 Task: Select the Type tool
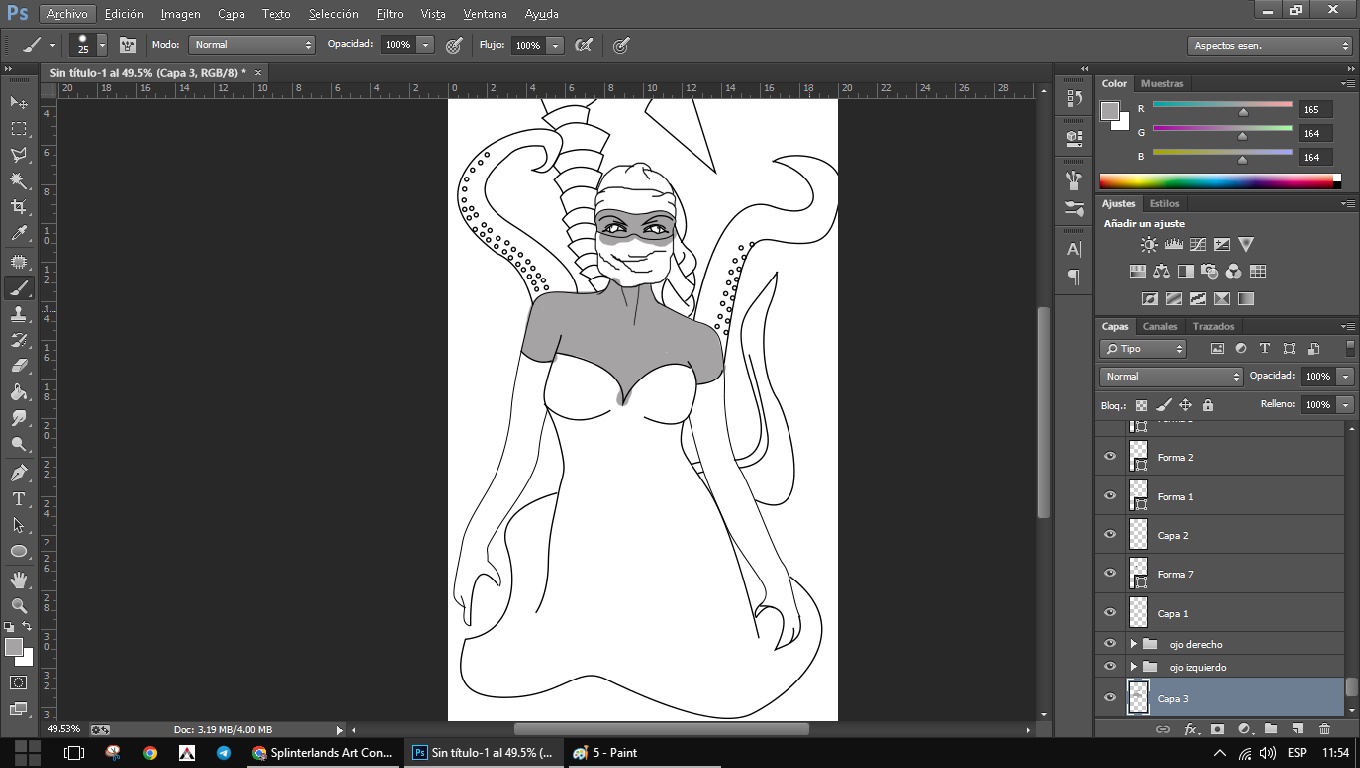[x=19, y=499]
